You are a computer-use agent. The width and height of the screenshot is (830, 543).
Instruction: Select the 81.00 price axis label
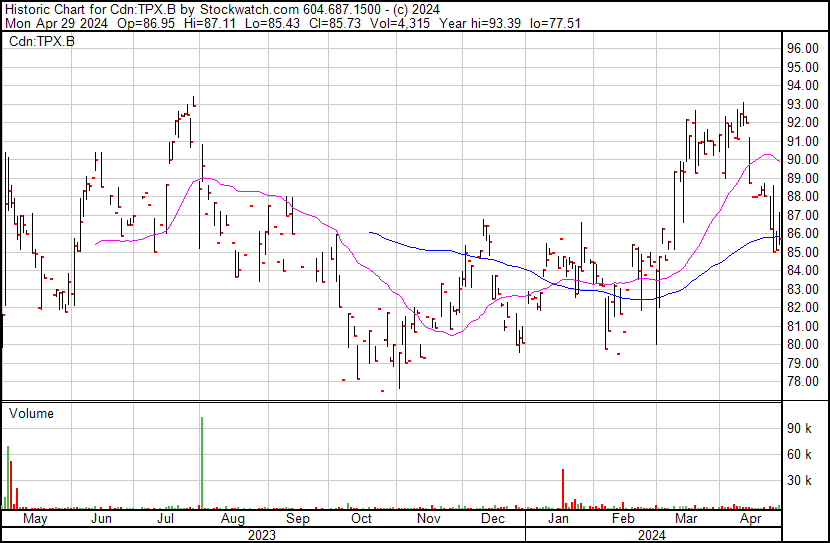click(803, 327)
